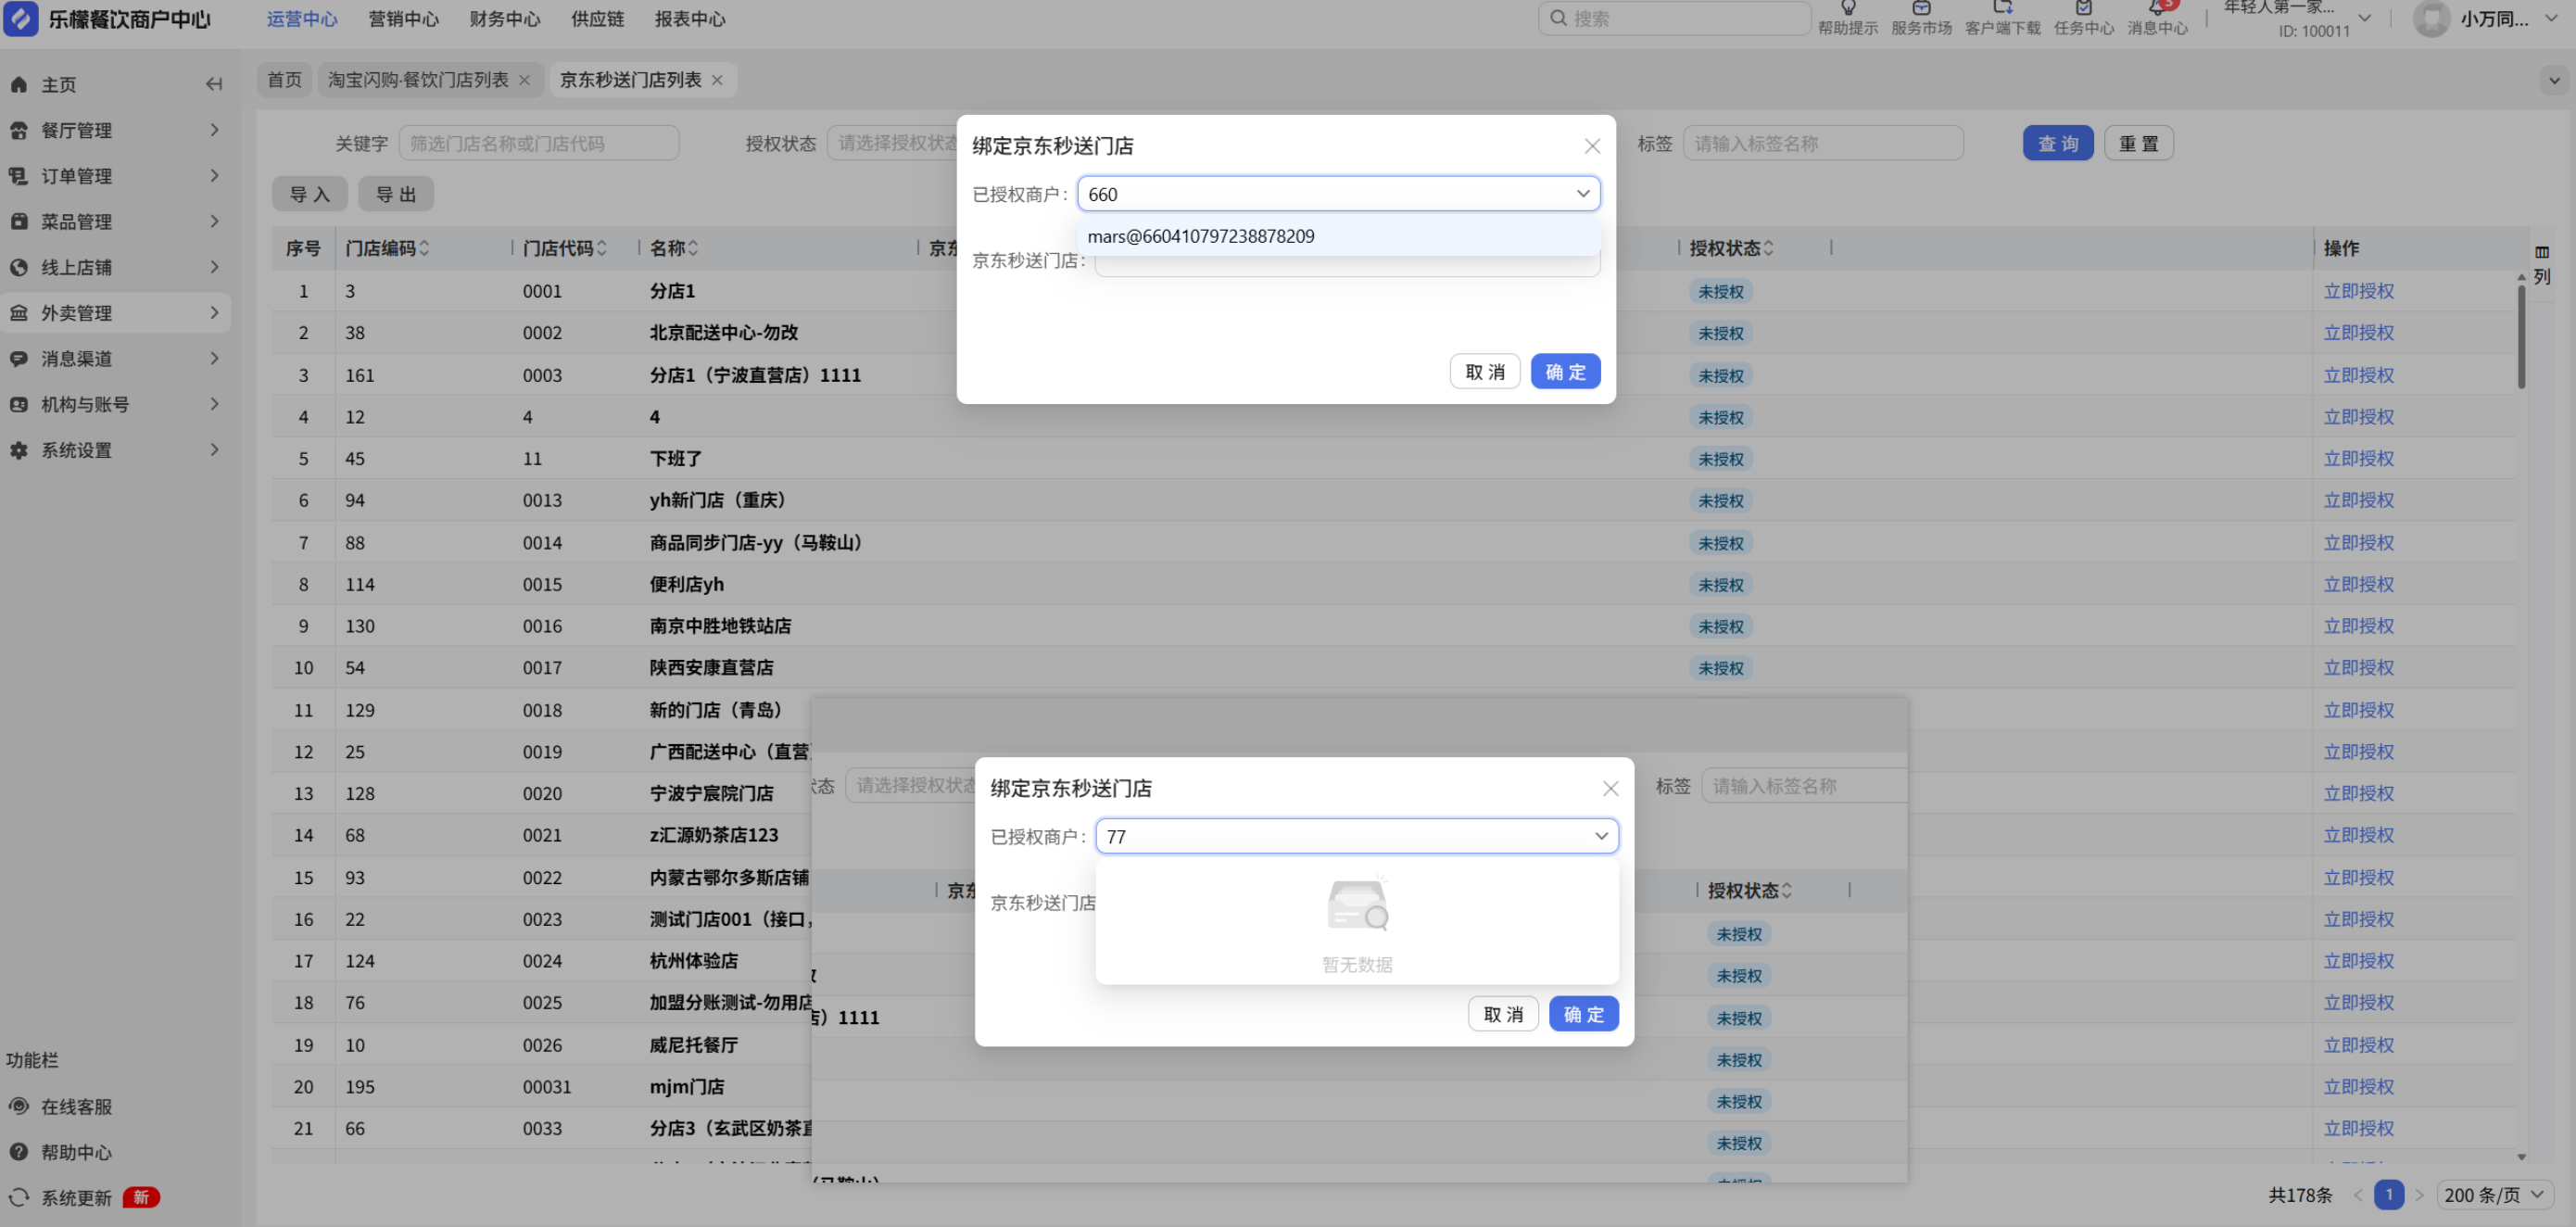Screen dimensions: 2576x1227
Task: Switch to 供应链 top menu
Action: (597, 19)
